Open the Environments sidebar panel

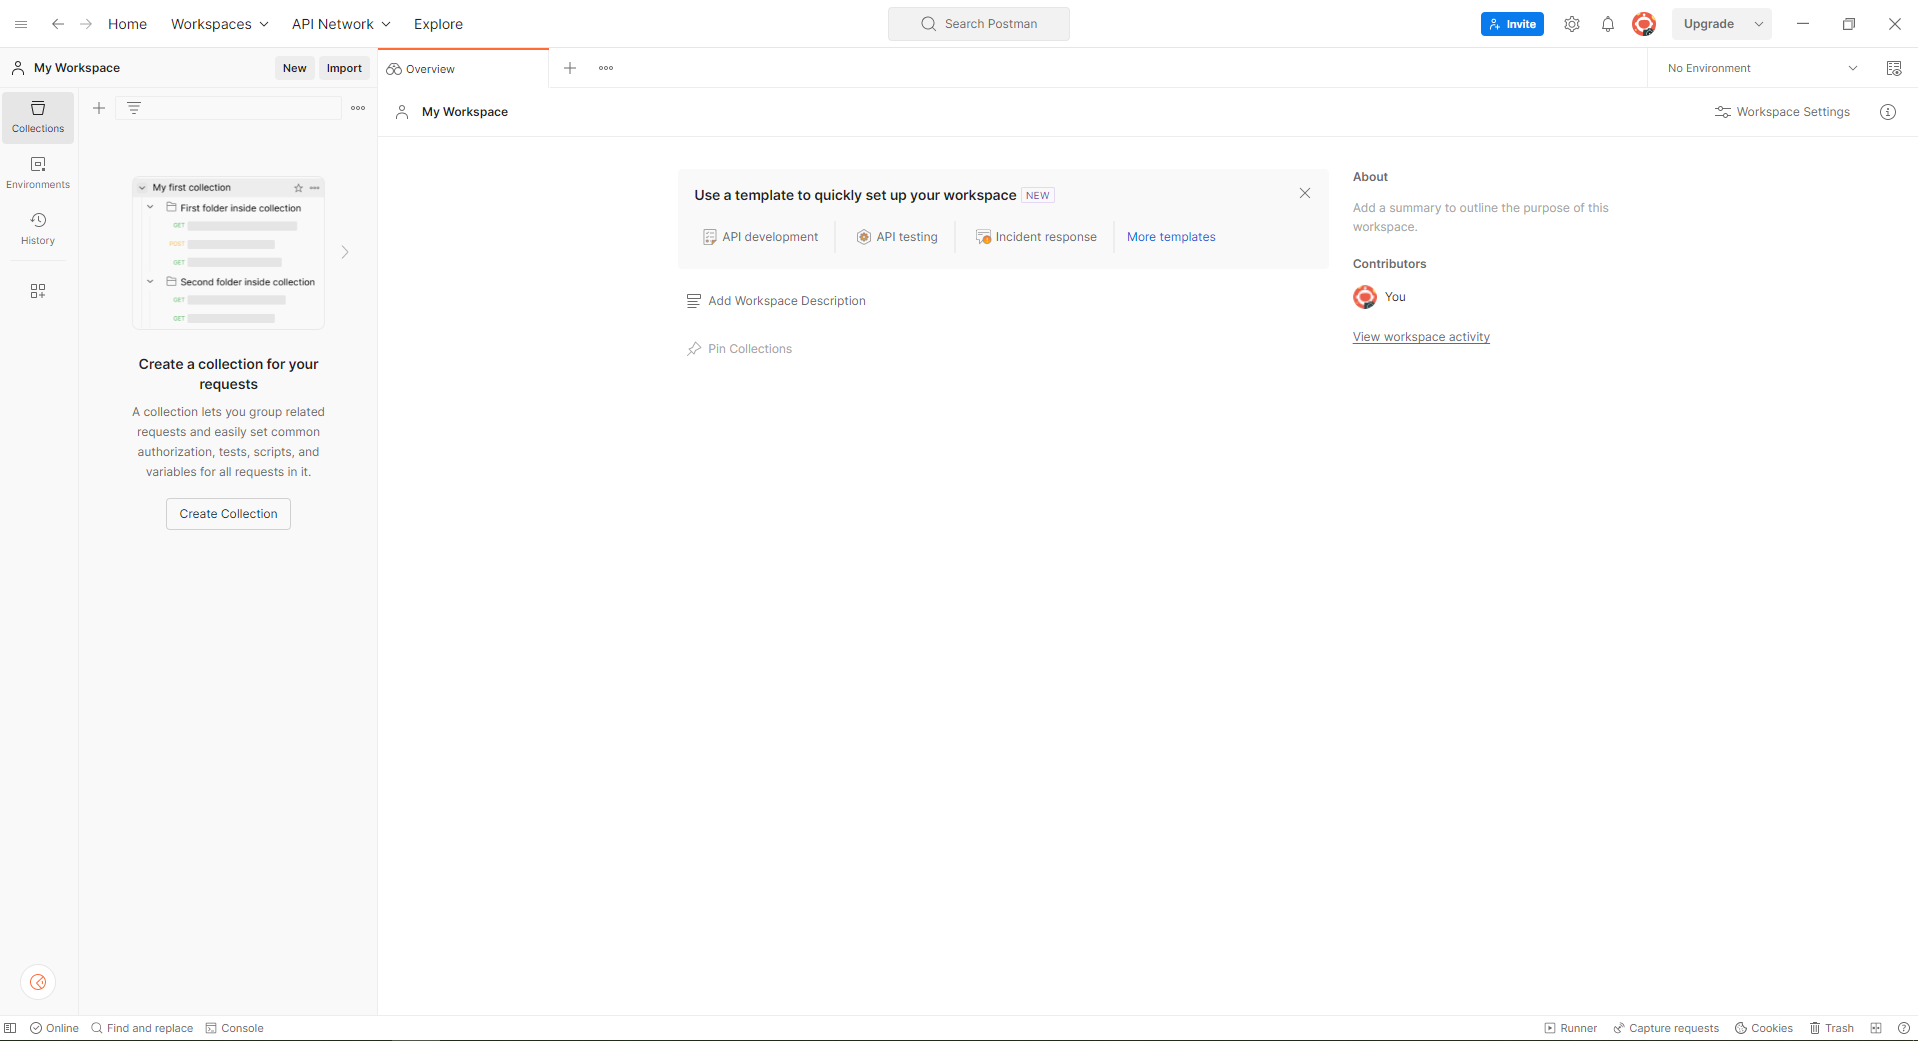38,173
